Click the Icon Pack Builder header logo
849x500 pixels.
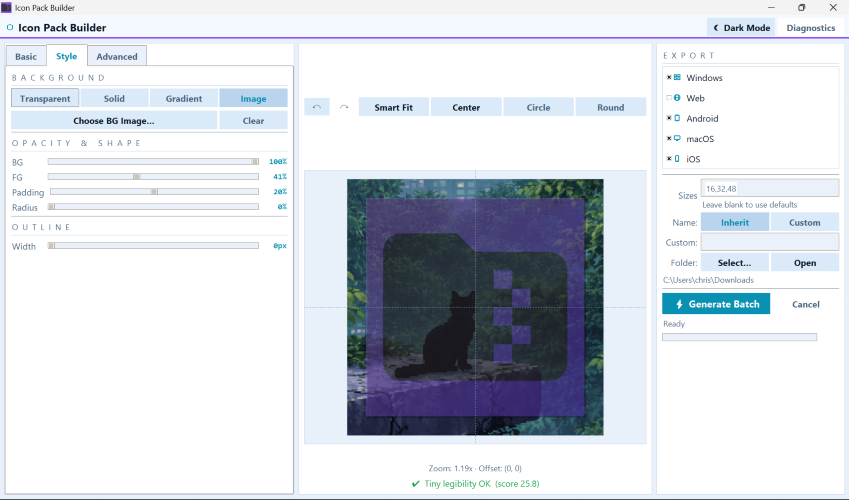(10, 28)
